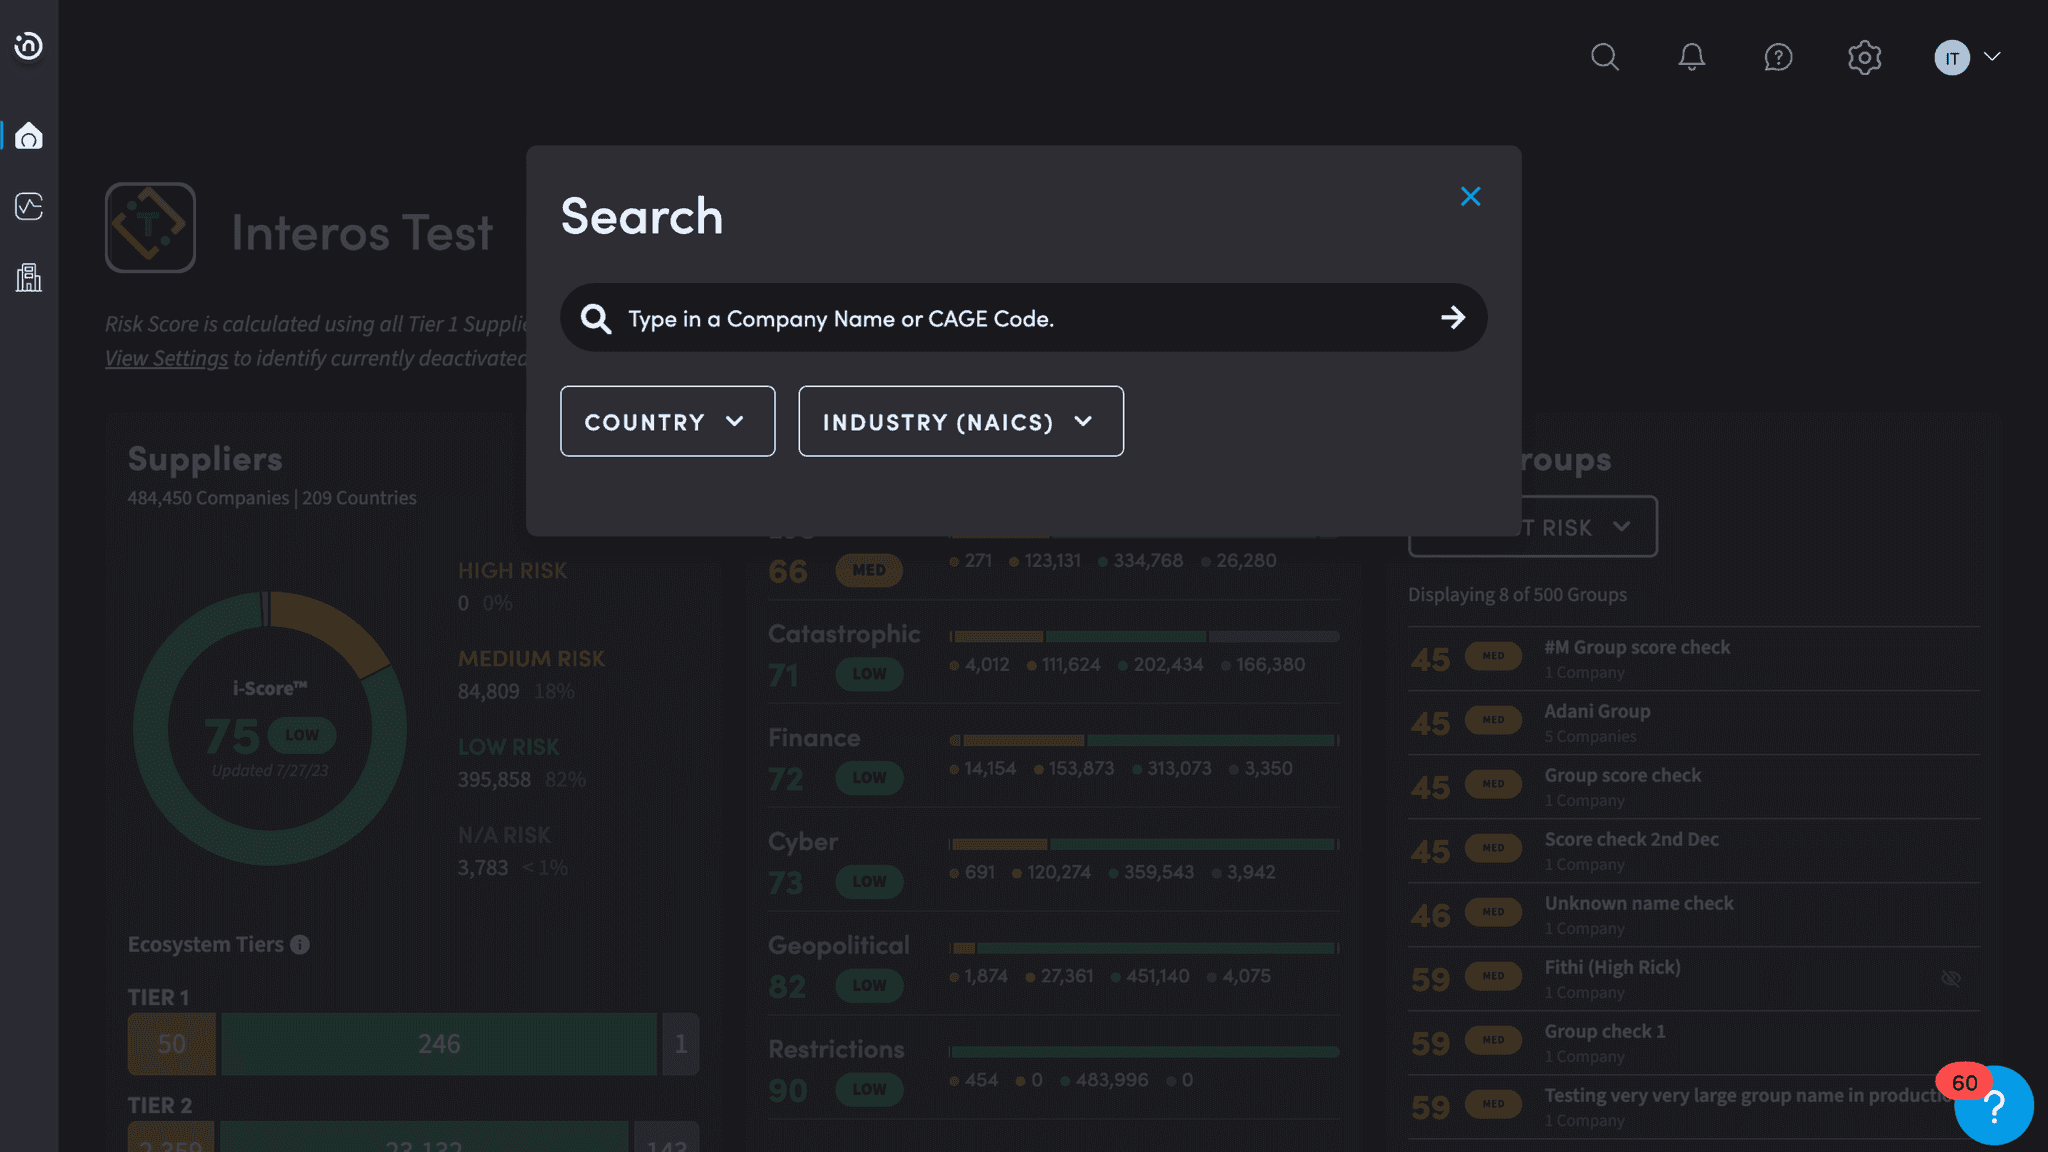Viewport: 2048px width, 1152px height.
Task: Click Tier 1 N/A segment showing 1
Action: point(681,1044)
